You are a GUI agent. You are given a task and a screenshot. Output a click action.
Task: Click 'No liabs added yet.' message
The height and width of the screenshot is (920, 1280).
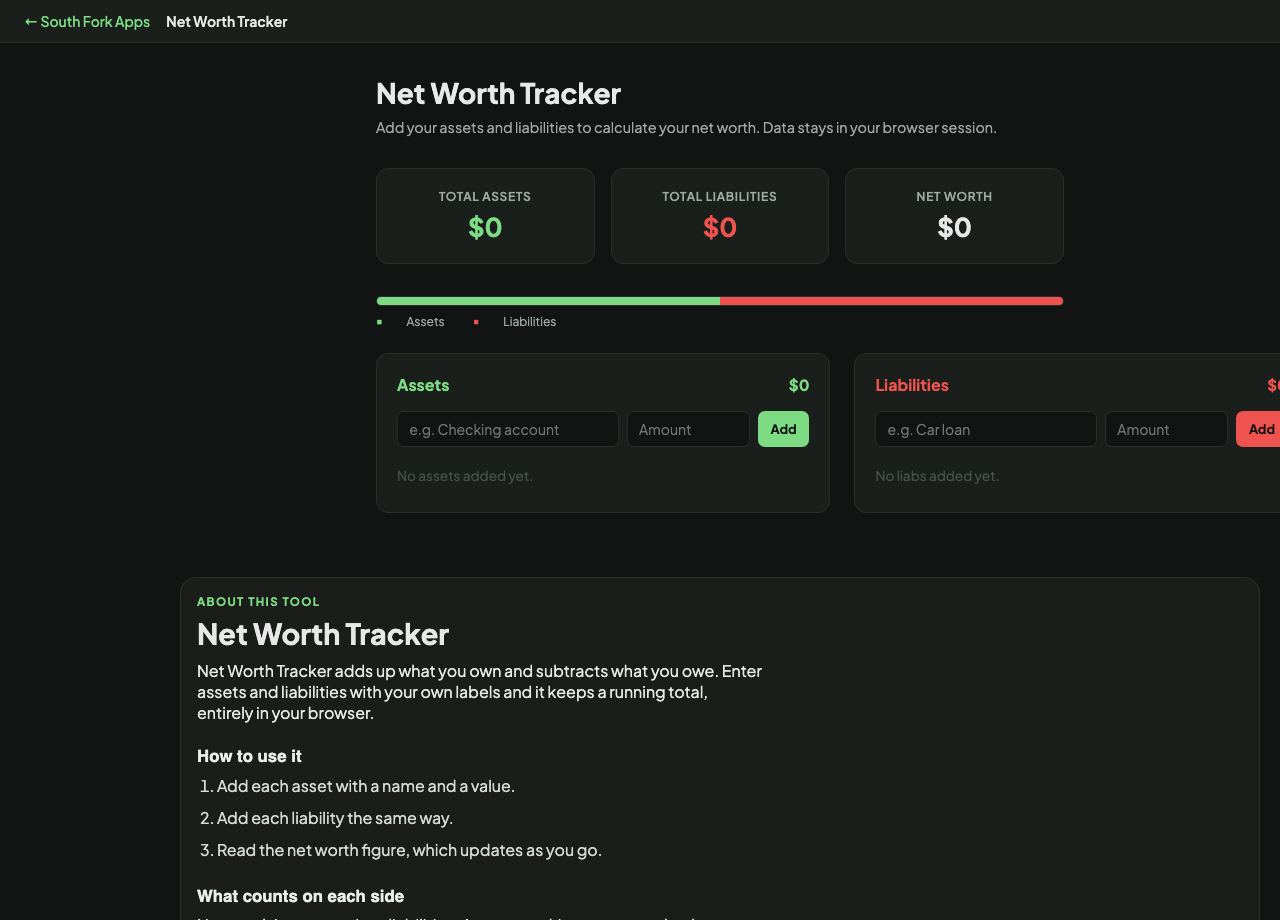937,476
